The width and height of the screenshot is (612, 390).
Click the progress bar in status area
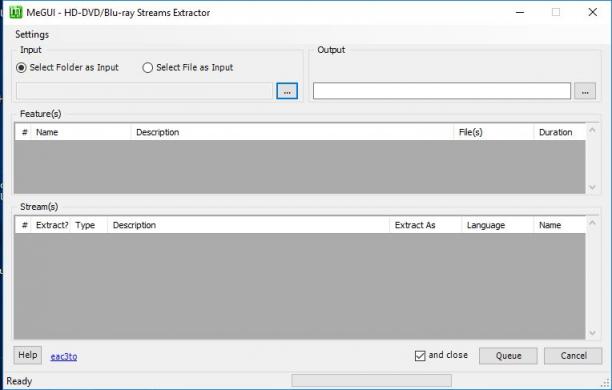(x=372, y=380)
